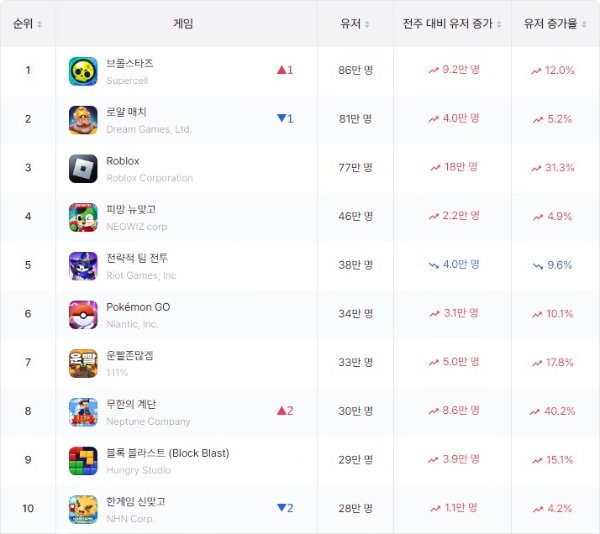Sort by 유저 증가율 column arrows
The image size is (600, 534).
coord(584,24)
